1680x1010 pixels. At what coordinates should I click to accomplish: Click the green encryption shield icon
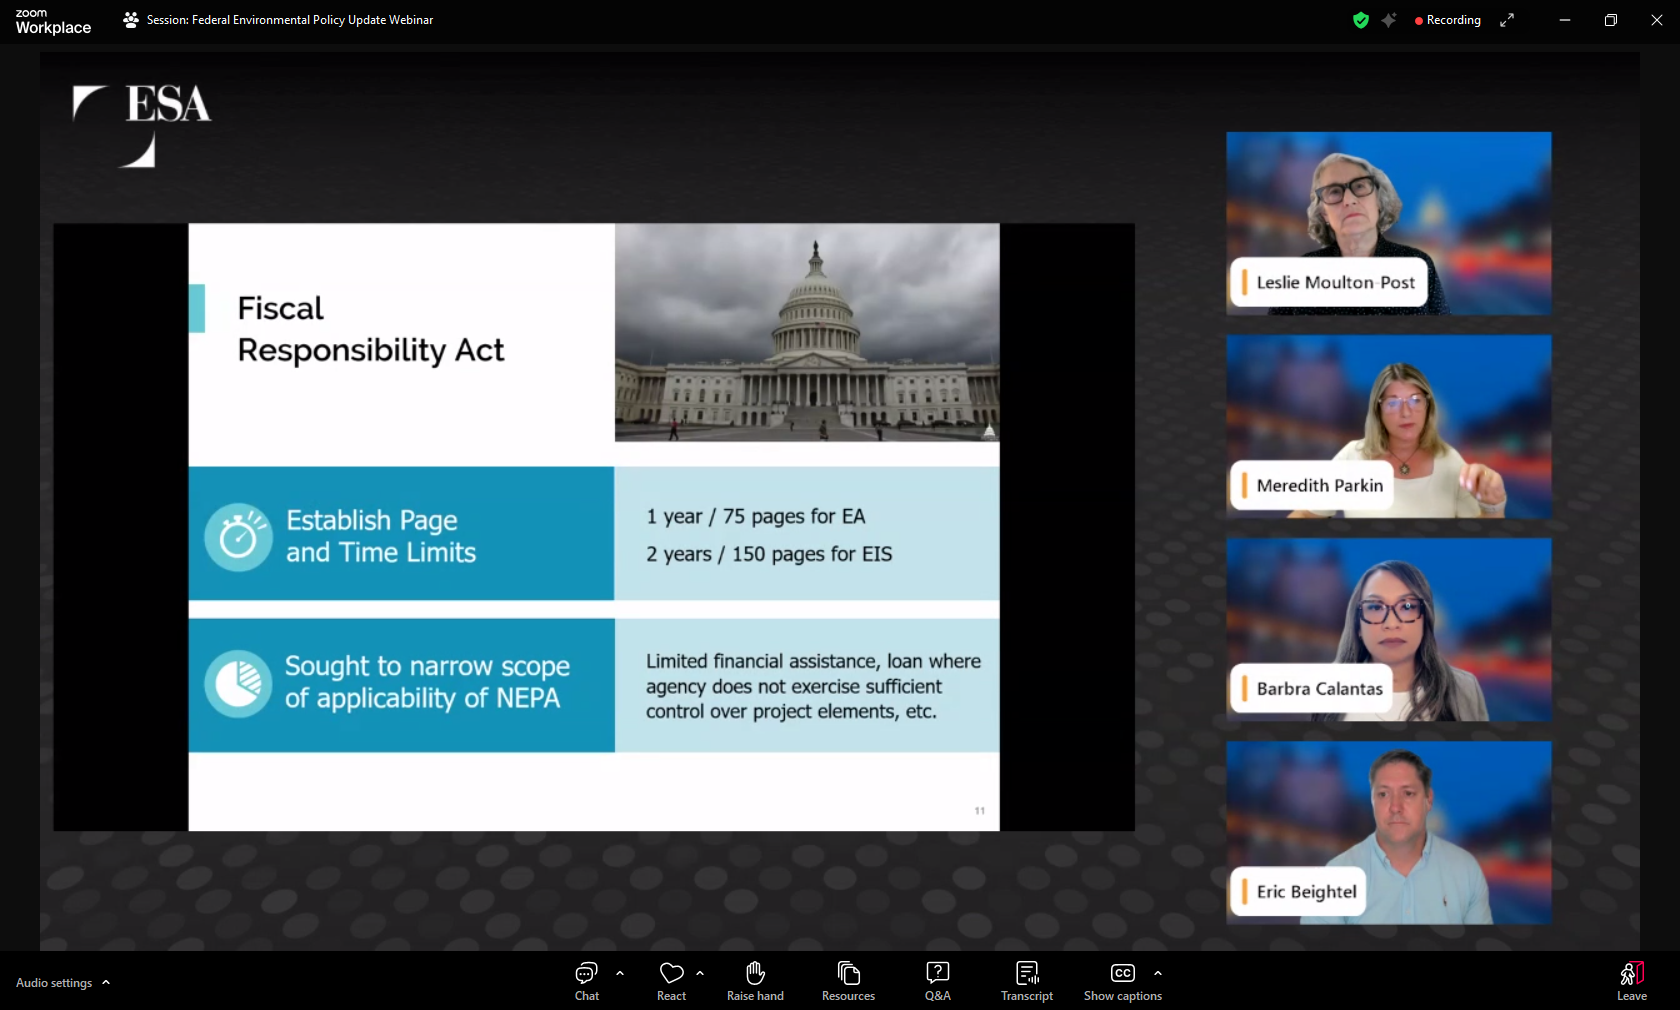(x=1360, y=20)
